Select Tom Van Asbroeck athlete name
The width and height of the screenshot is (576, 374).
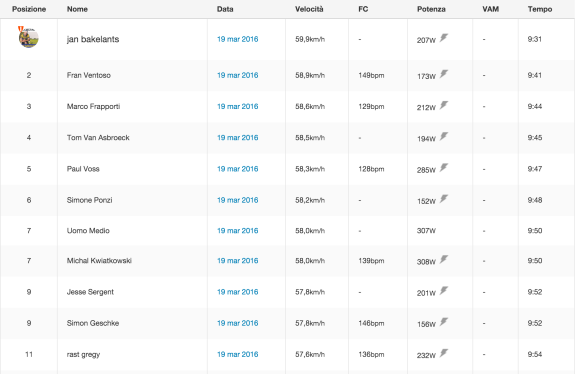pyautogui.click(x=98, y=138)
